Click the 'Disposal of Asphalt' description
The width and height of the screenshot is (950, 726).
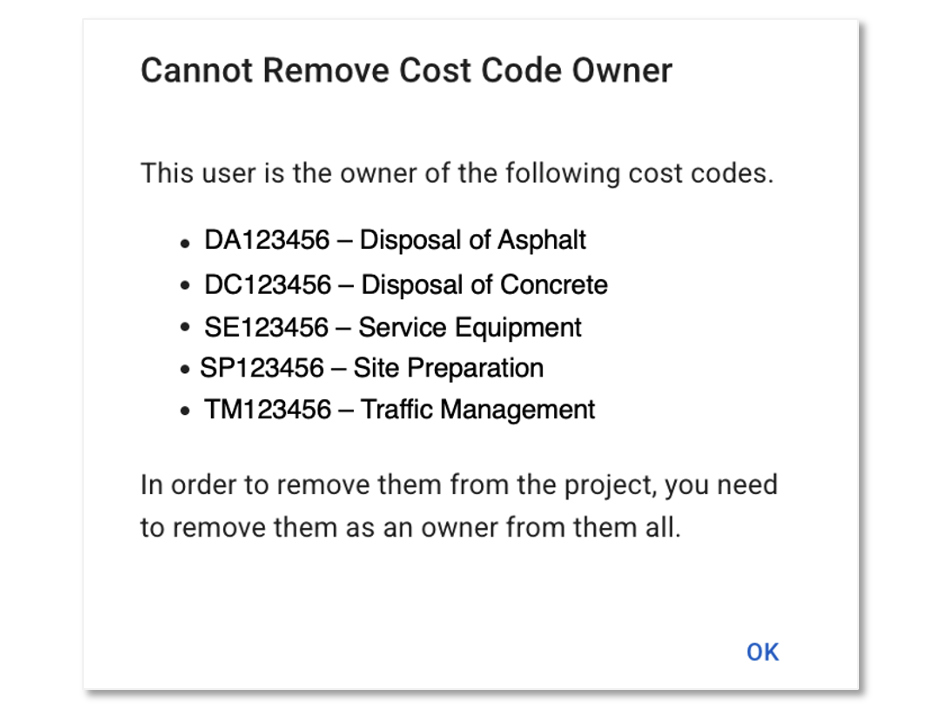click(473, 241)
